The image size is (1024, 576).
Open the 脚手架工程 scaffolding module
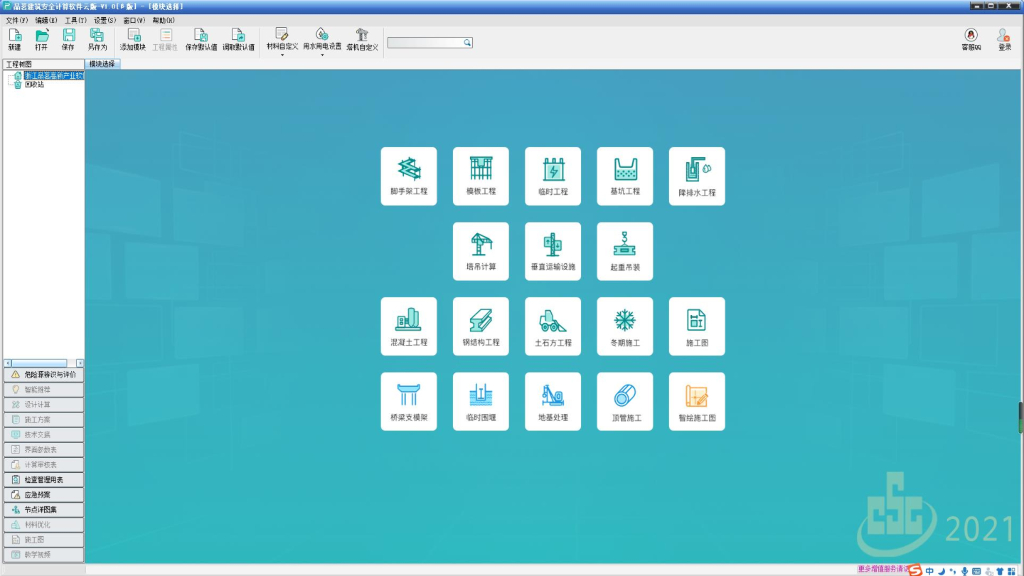pyautogui.click(x=409, y=176)
